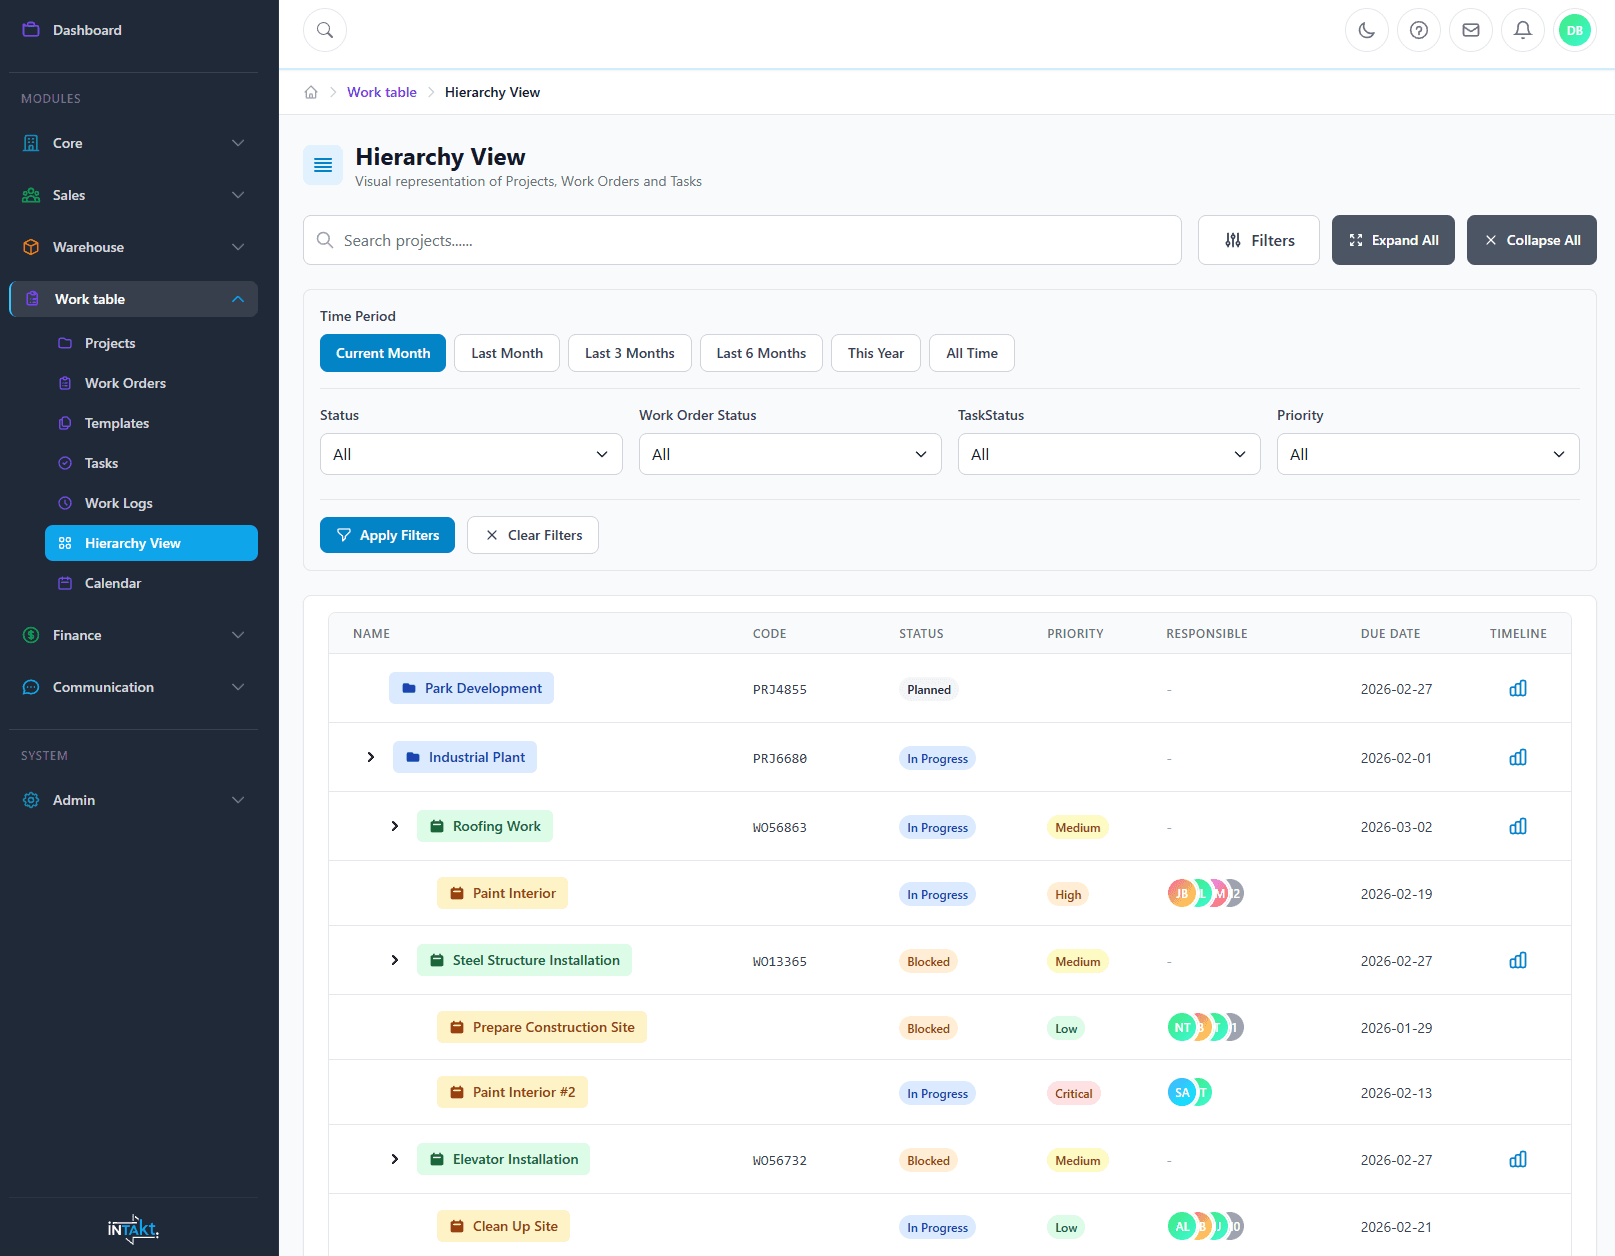Image resolution: width=1615 pixels, height=1256 pixels.
Task: Open the help question mark icon
Action: click(1418, 30)
